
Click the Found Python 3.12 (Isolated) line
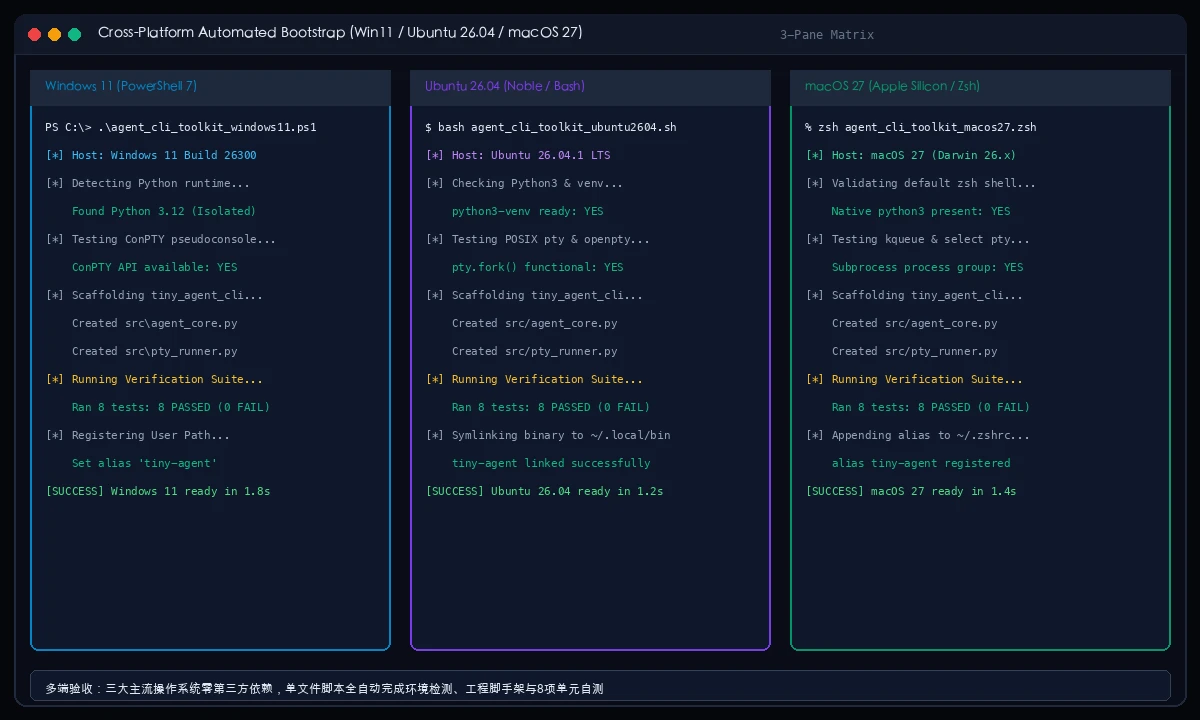pos(164,212)
